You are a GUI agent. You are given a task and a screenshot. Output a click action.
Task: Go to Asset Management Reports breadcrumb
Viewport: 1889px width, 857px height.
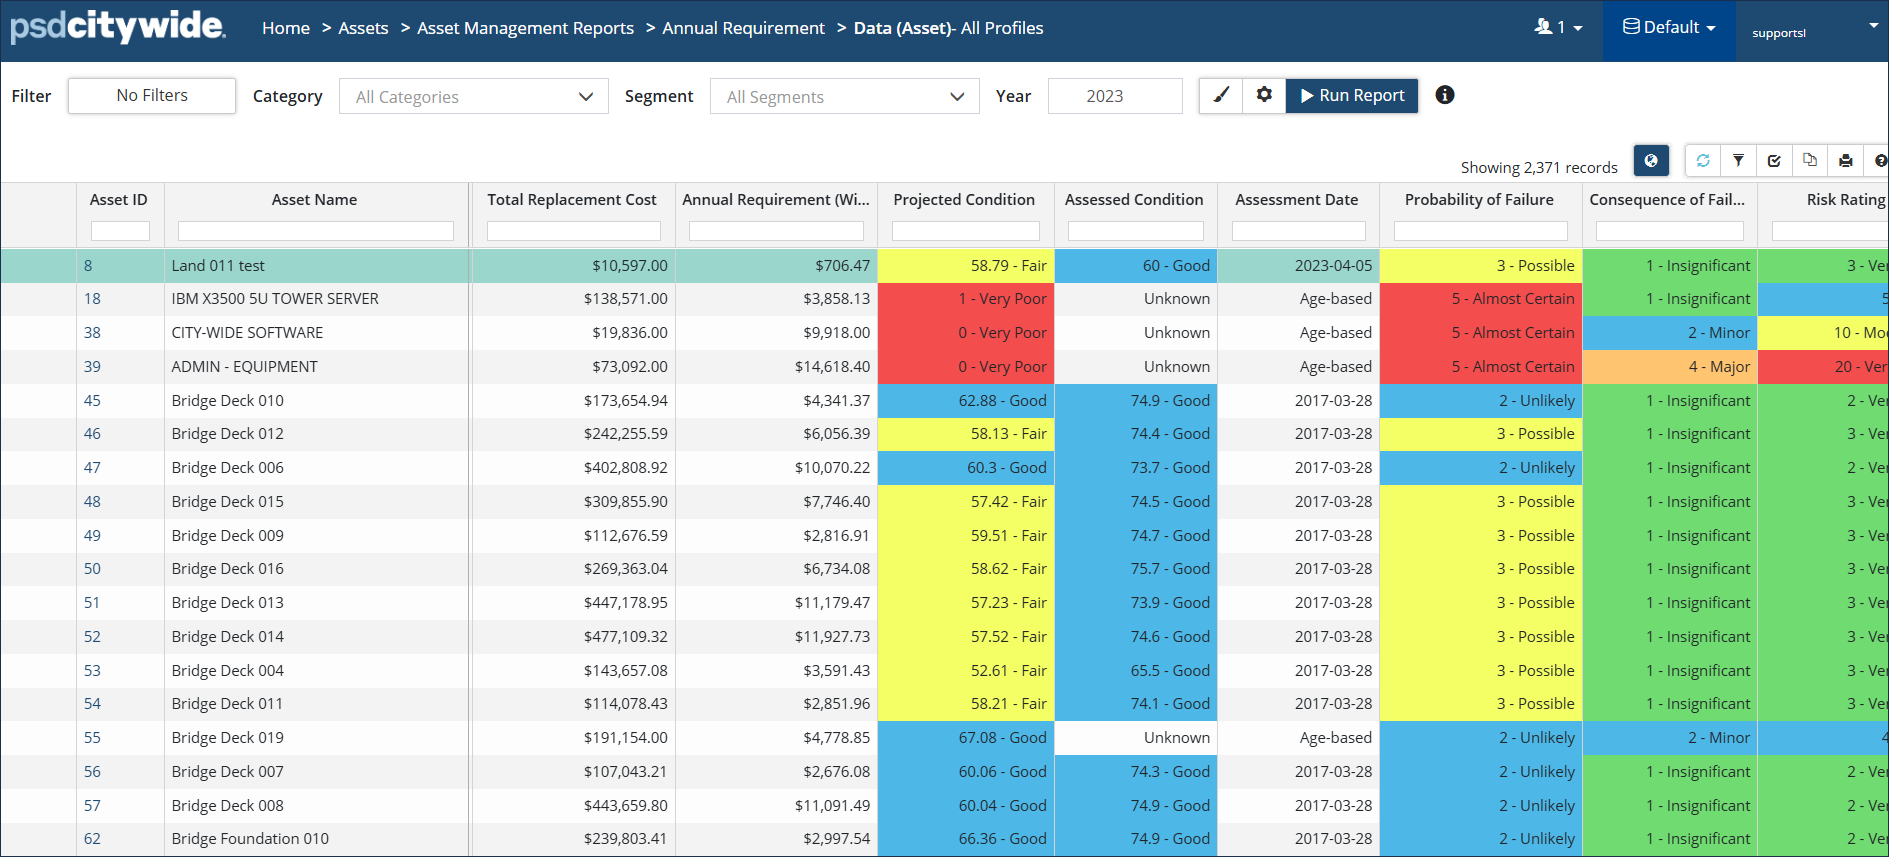(525, 28)
